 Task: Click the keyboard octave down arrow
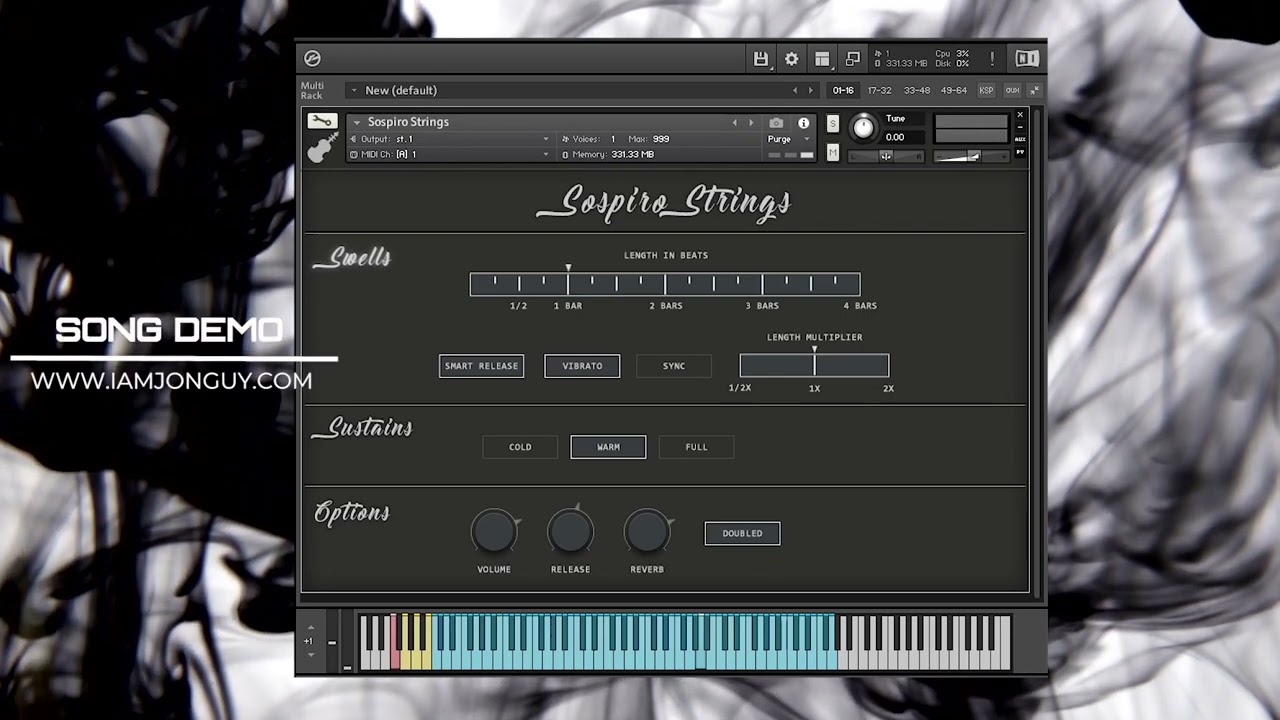pos(310,654)
